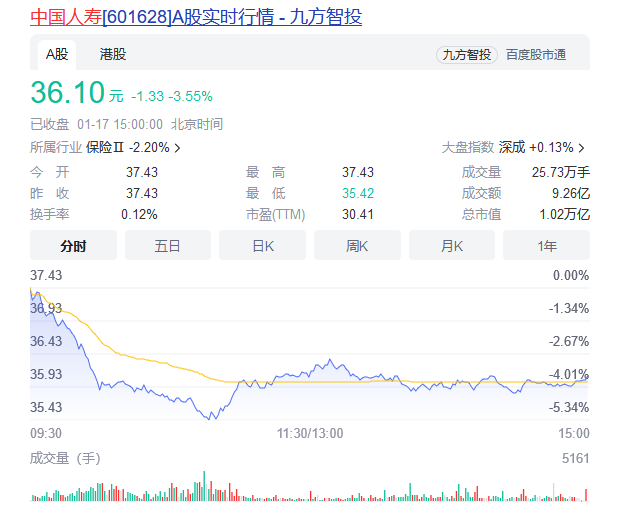Click the percentage change -3.55%
623x511 pixels.
coord(190,96)
